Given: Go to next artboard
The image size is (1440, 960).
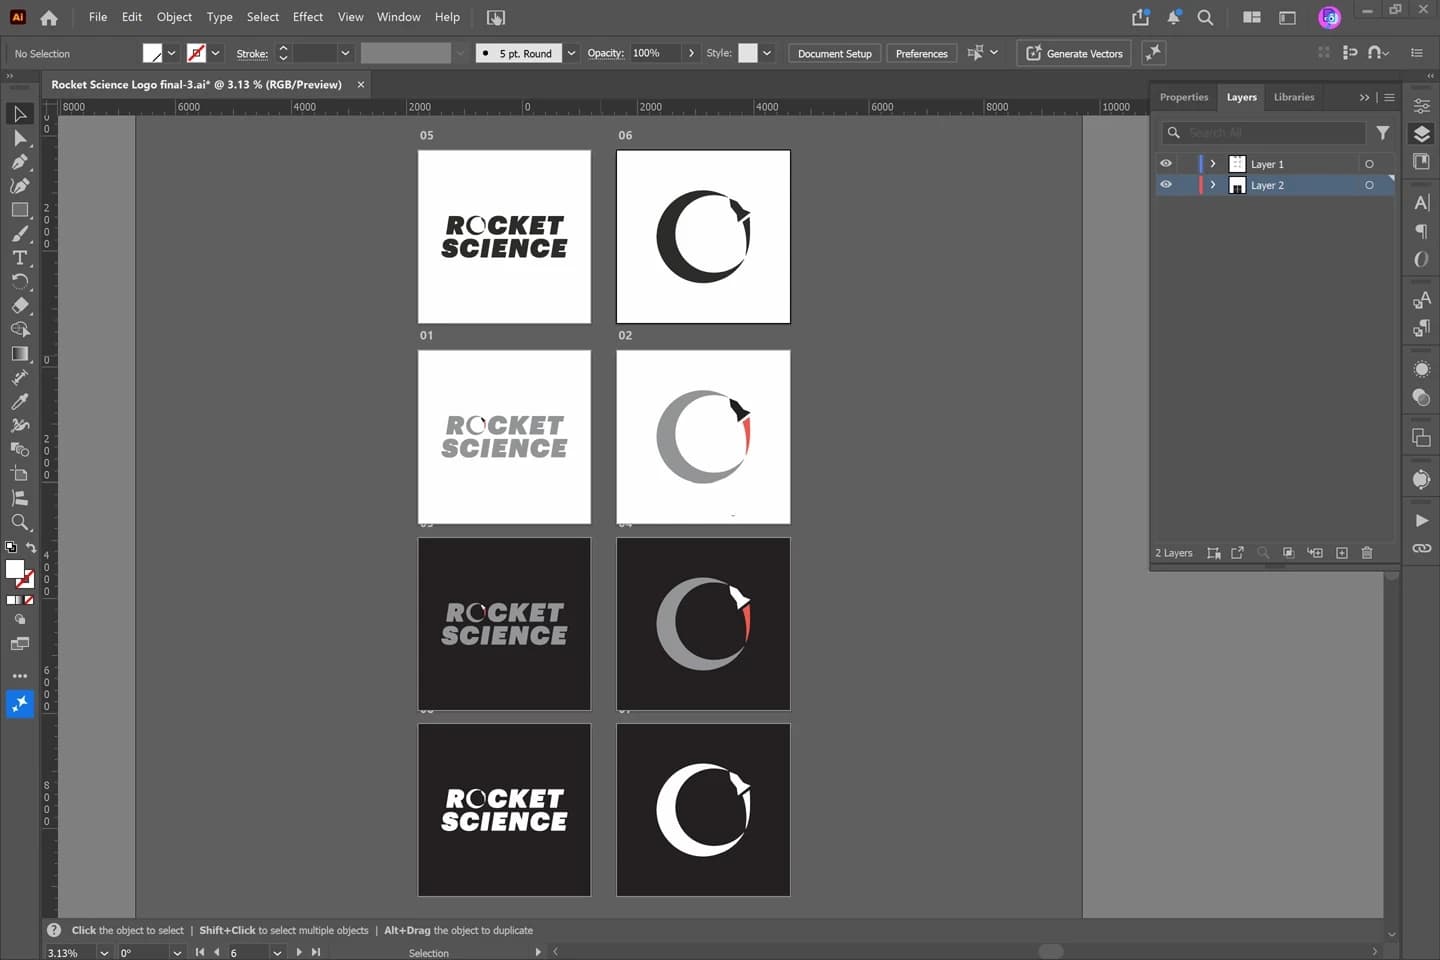Looking at the screenshot, I should point(299,953).
